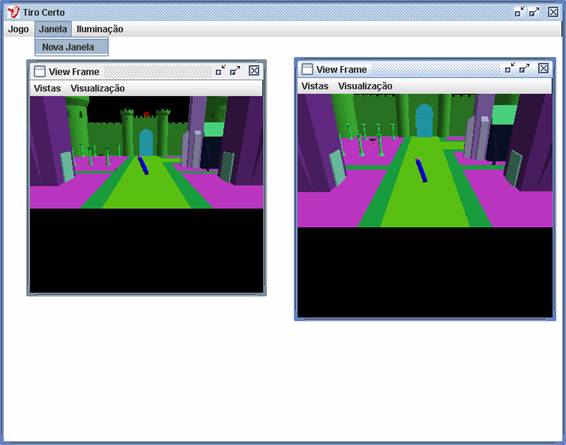Maximize the right View Frame
Viewport: 566px width, 445px height.
(524, 68)
